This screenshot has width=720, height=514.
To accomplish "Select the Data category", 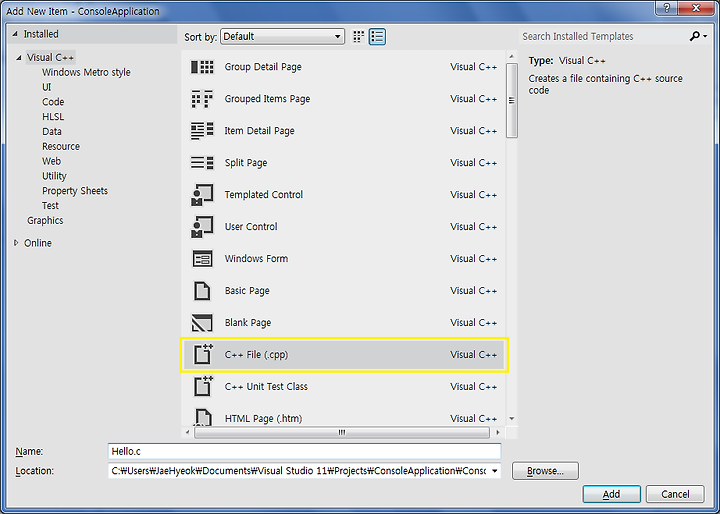I will click(52, 131).
